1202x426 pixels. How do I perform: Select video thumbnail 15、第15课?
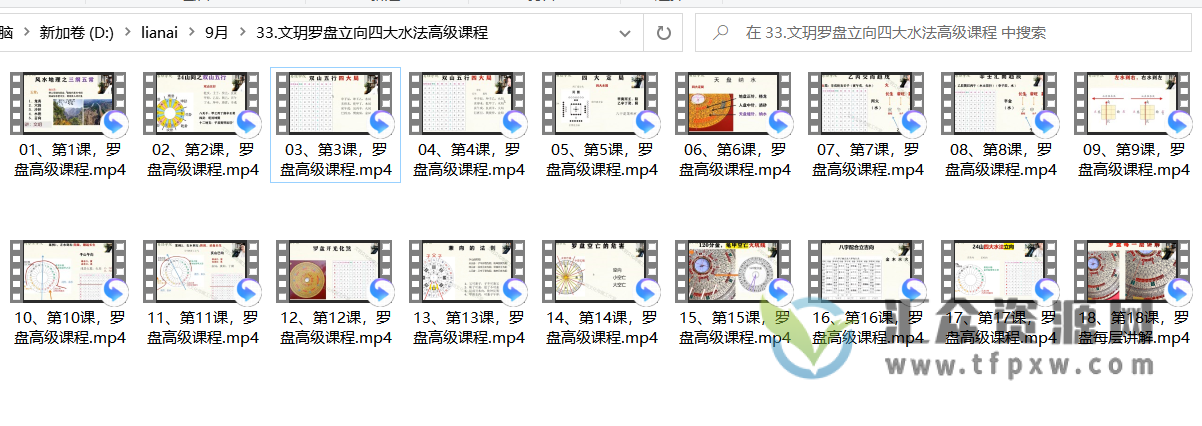coord(735,272)
